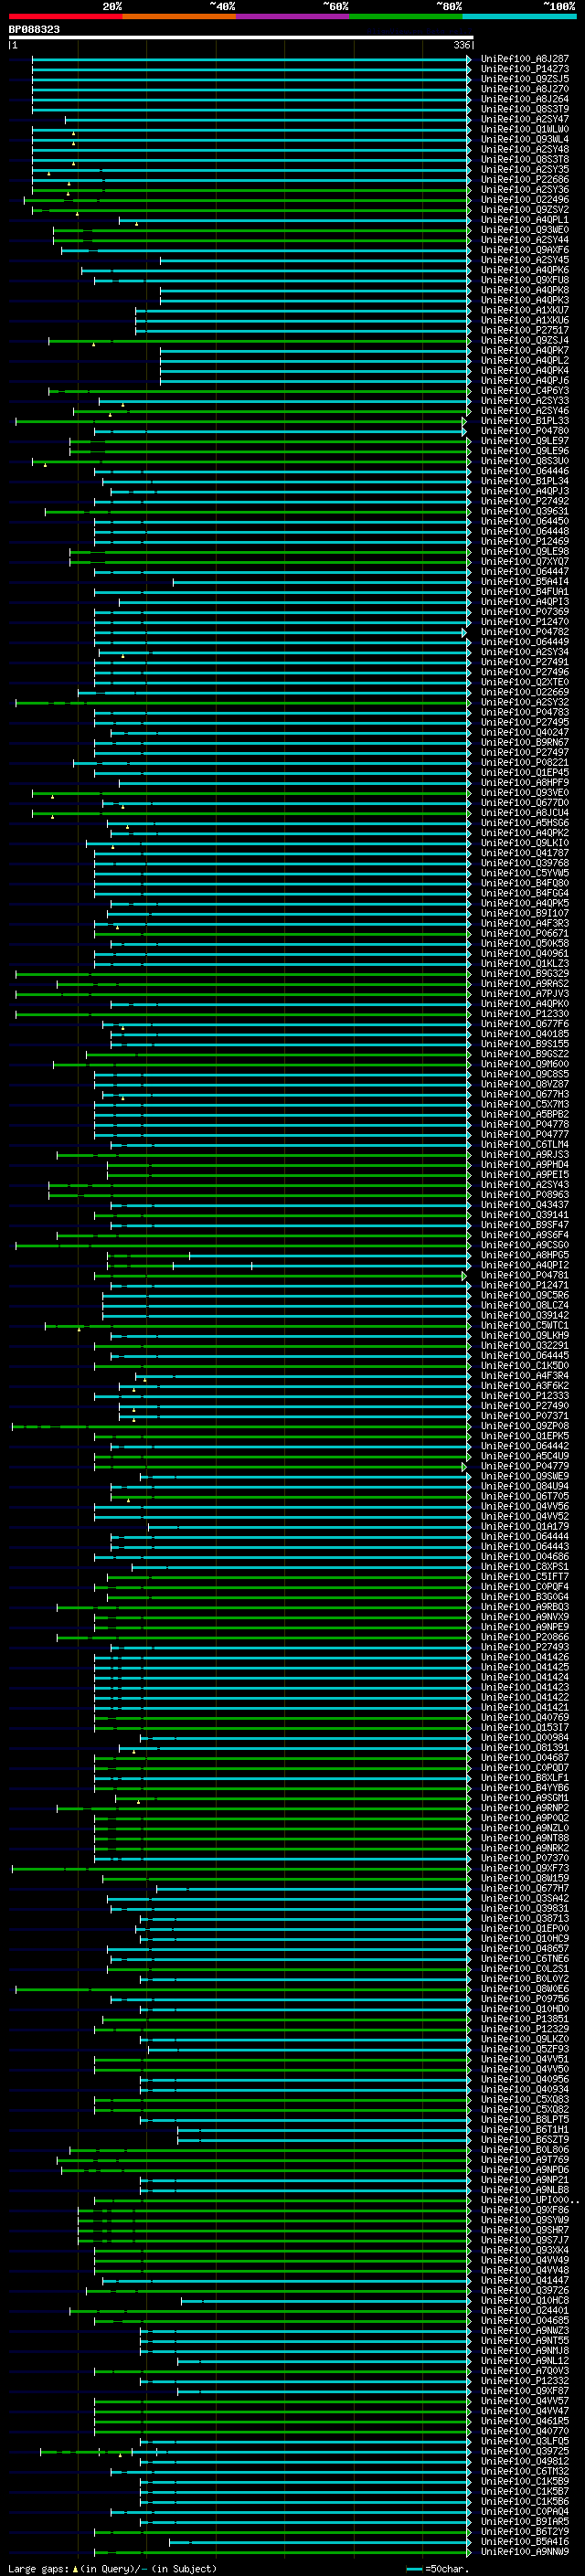The width and height of the screenshot is (585, 2576).
Task: Select the UniRef100_Q9LKI0 label
Action: point(525,843)
